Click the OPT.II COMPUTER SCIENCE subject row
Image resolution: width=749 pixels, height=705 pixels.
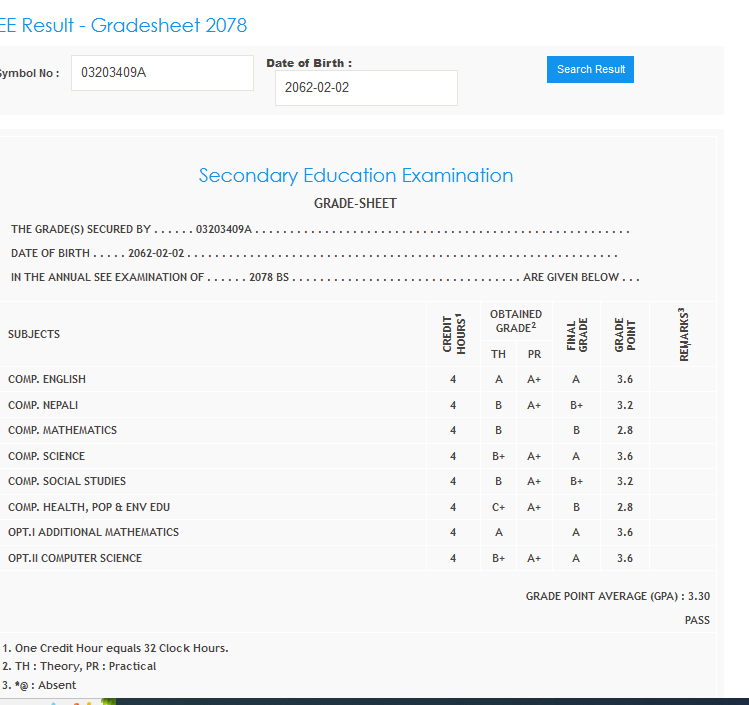(75, 558)
